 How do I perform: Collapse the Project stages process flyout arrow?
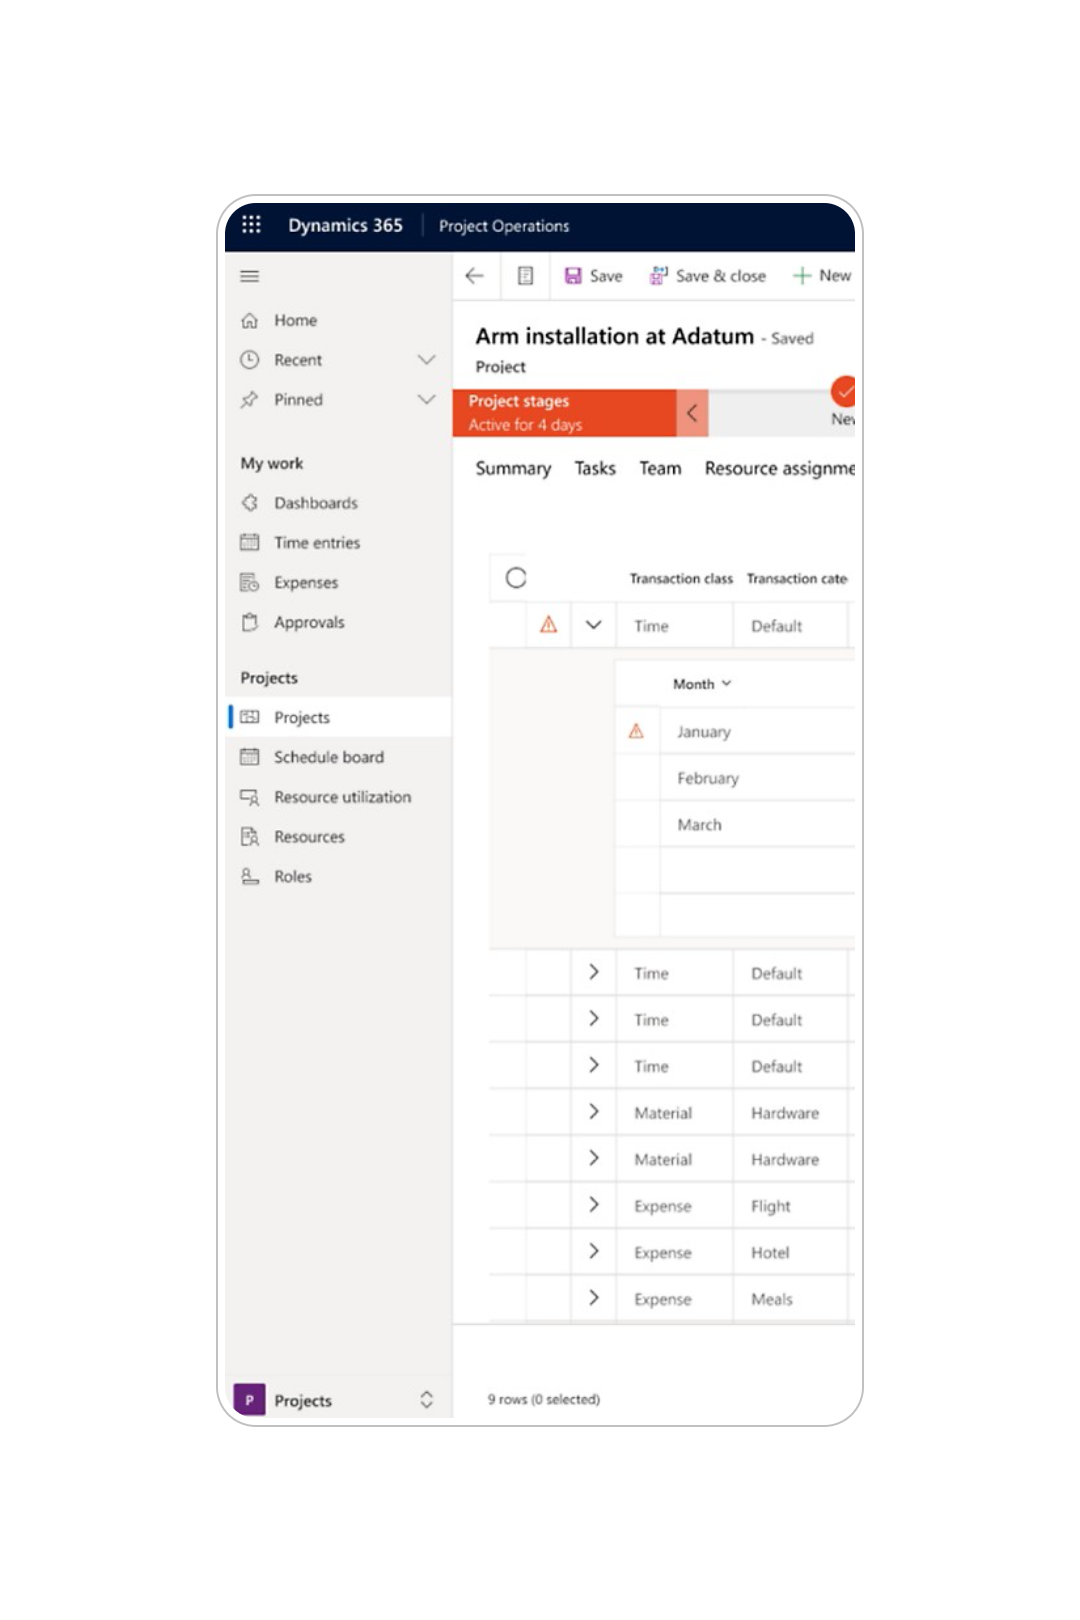click(x=692, y=413)
